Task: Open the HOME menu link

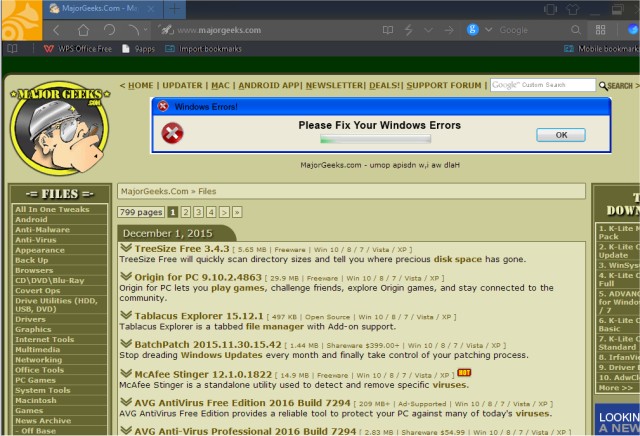Action: [x=140, y=85]
